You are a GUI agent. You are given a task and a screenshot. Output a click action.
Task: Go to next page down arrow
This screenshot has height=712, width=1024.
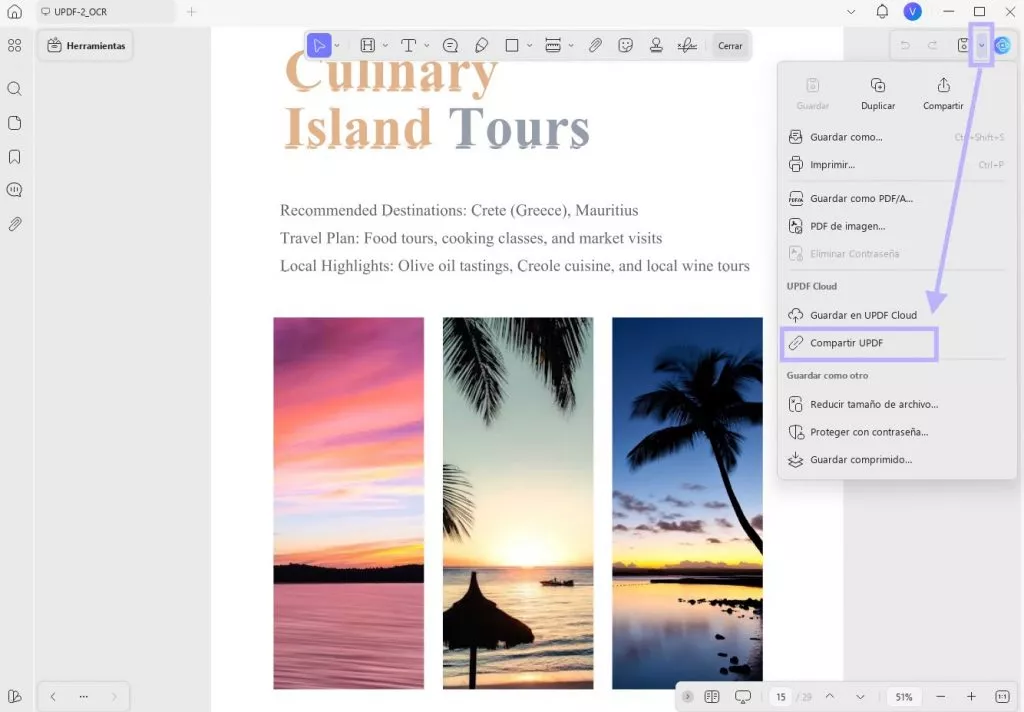coord(860,697)
